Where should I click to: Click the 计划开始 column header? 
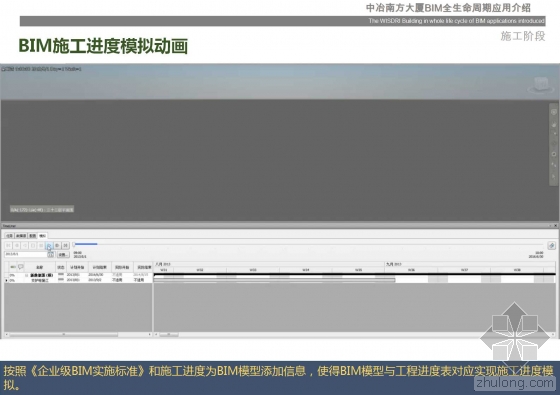(x=77, y=267)
